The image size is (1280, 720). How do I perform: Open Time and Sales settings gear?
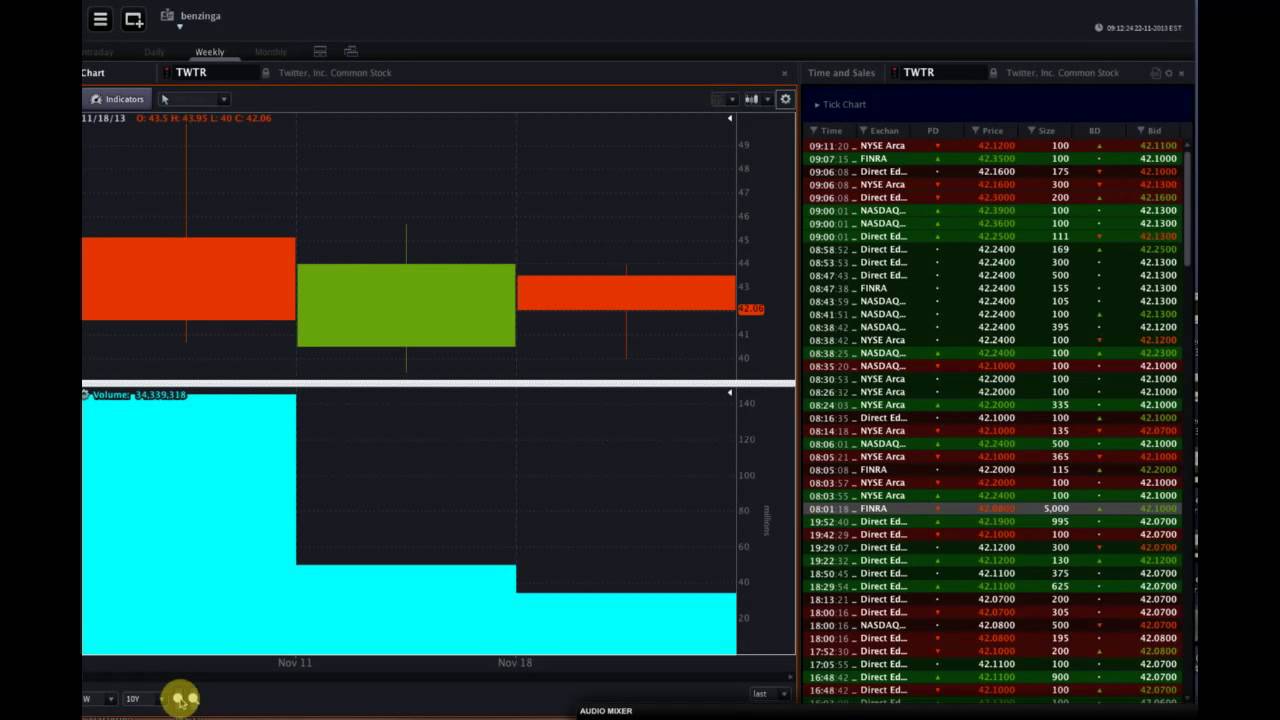pos(1169,73)
